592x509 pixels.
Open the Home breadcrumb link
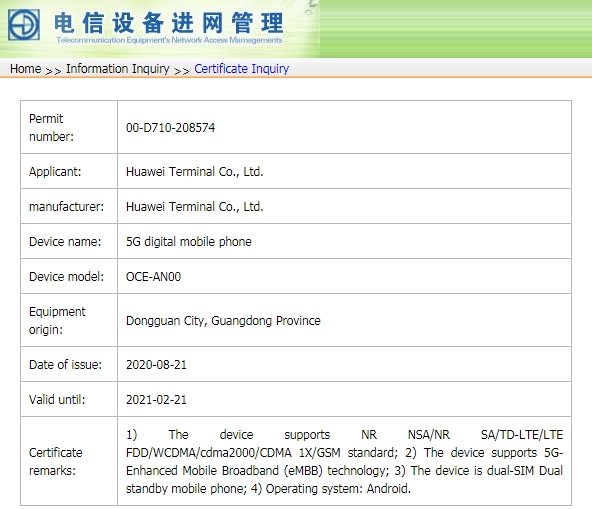25,69
